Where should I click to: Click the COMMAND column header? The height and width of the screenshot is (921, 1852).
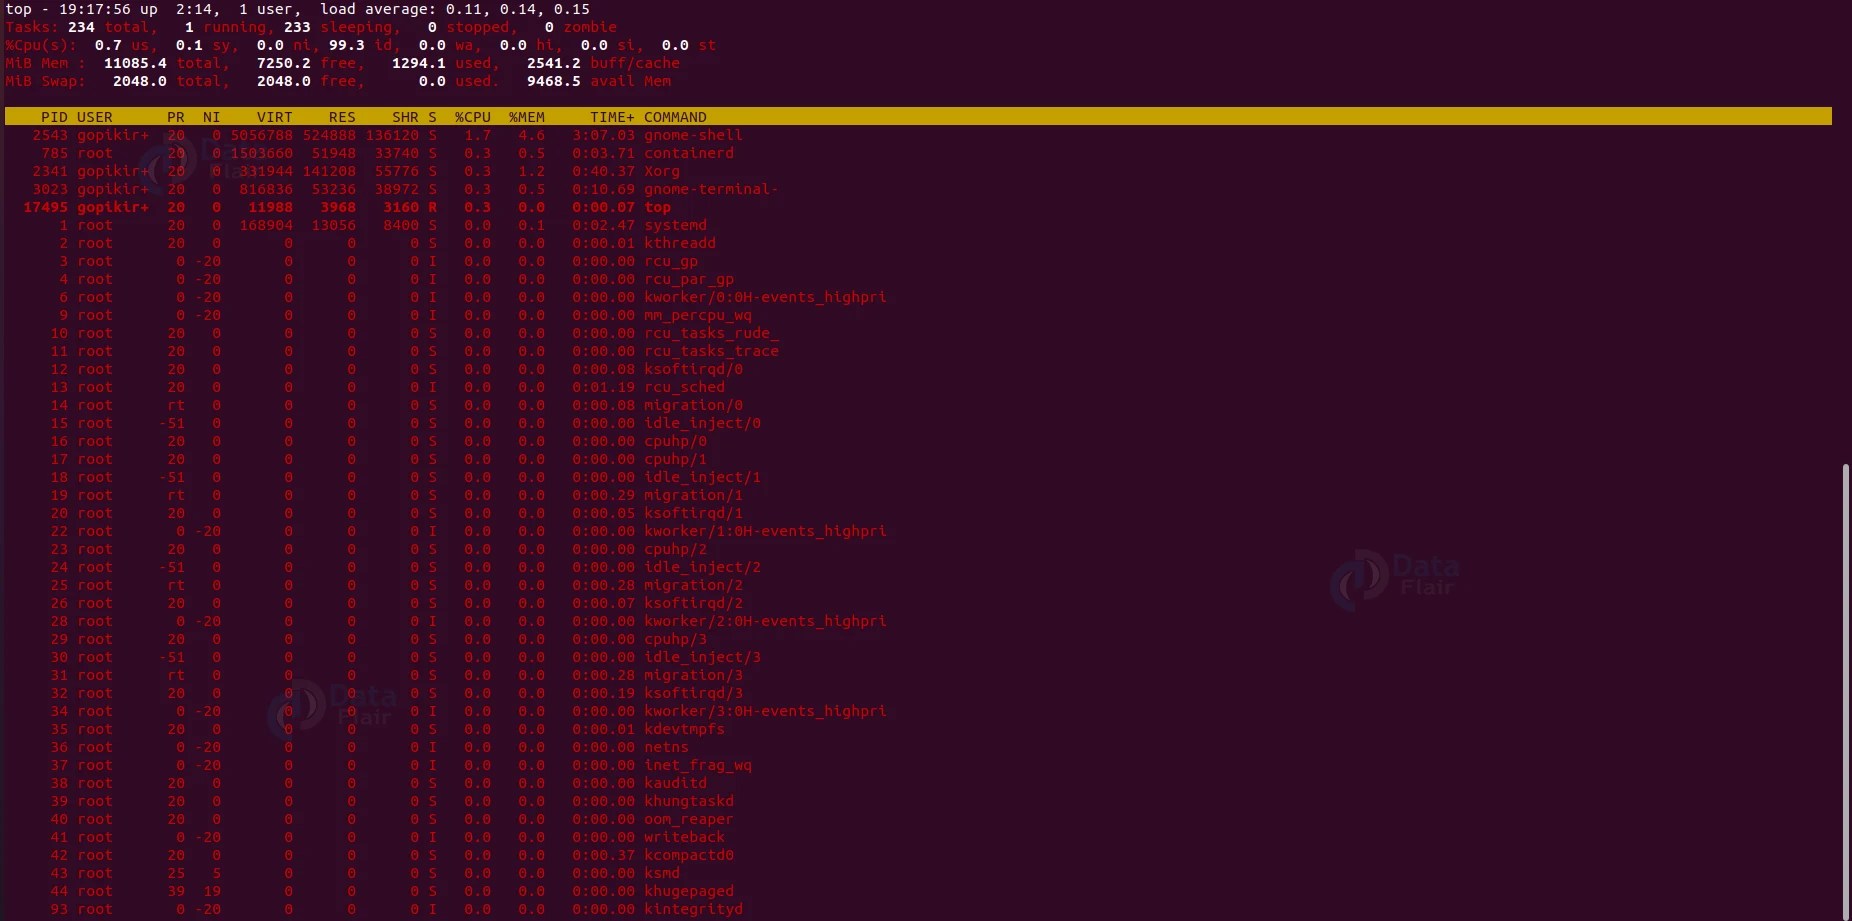tap(675, 117)
